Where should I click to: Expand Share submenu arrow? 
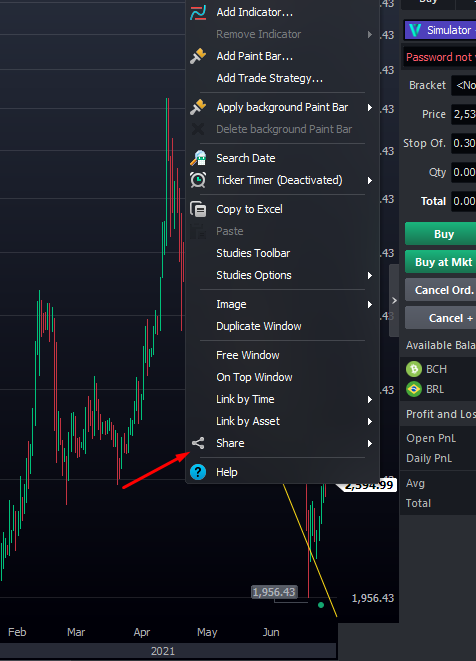pos(370,443)
